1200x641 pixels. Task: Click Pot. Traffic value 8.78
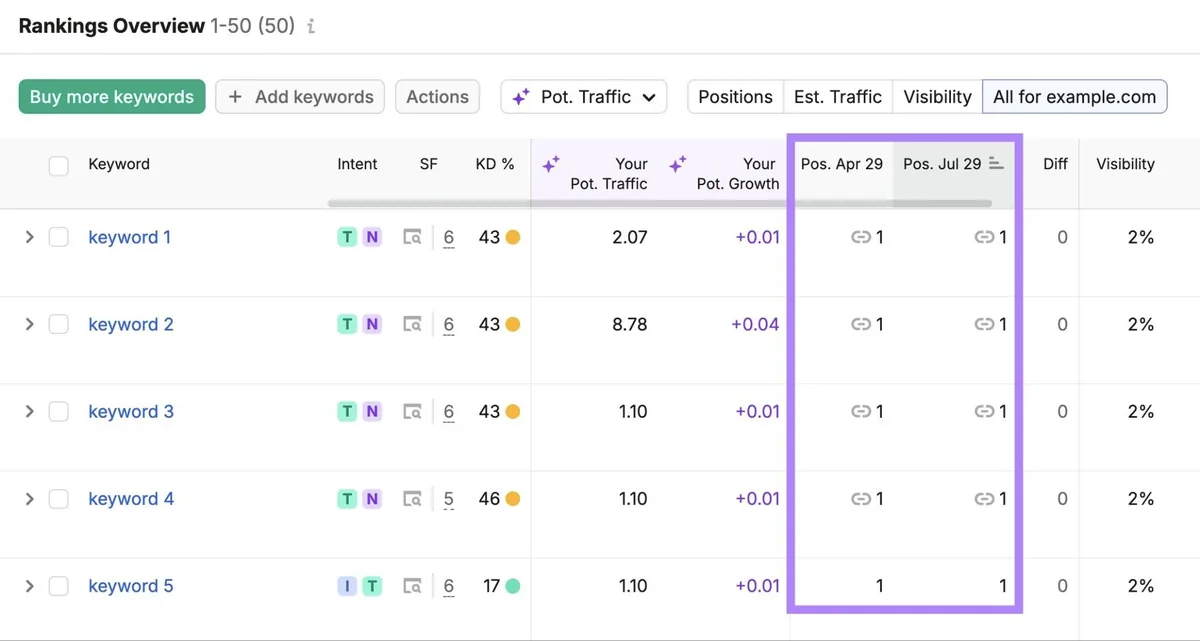coord(630,325)
